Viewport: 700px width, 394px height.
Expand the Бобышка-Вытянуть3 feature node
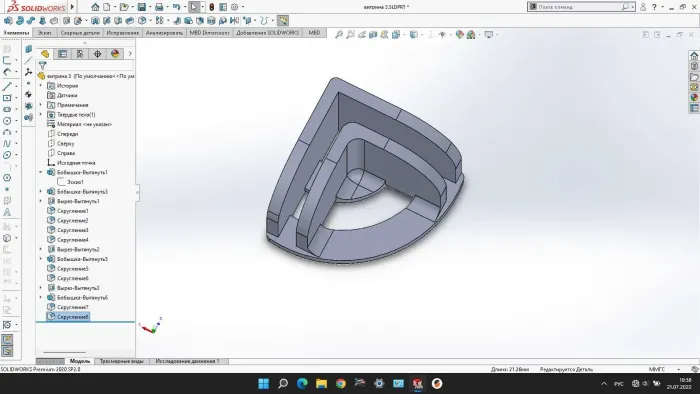[41, 191]
